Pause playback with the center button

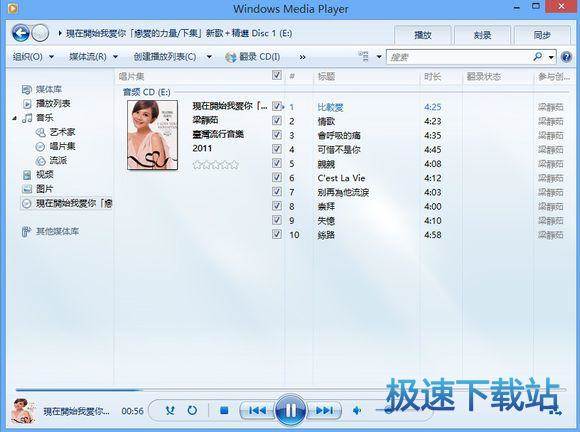(x=290, y=410)
